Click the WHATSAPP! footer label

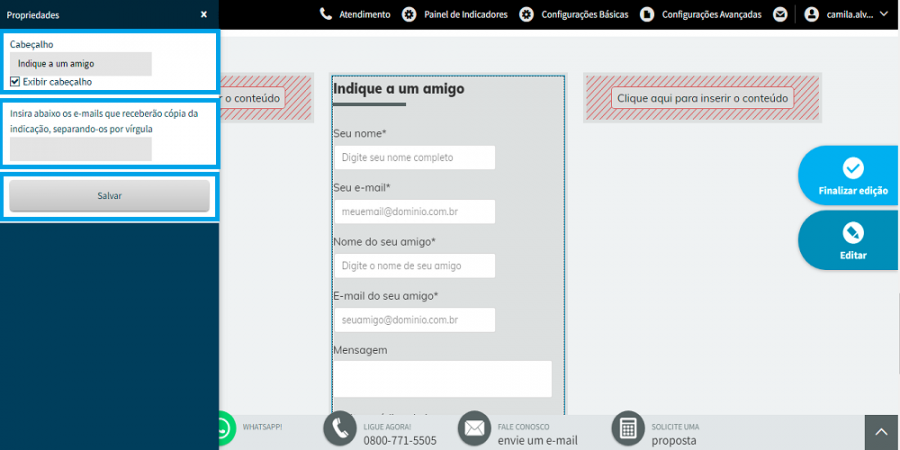click(262, 427)
